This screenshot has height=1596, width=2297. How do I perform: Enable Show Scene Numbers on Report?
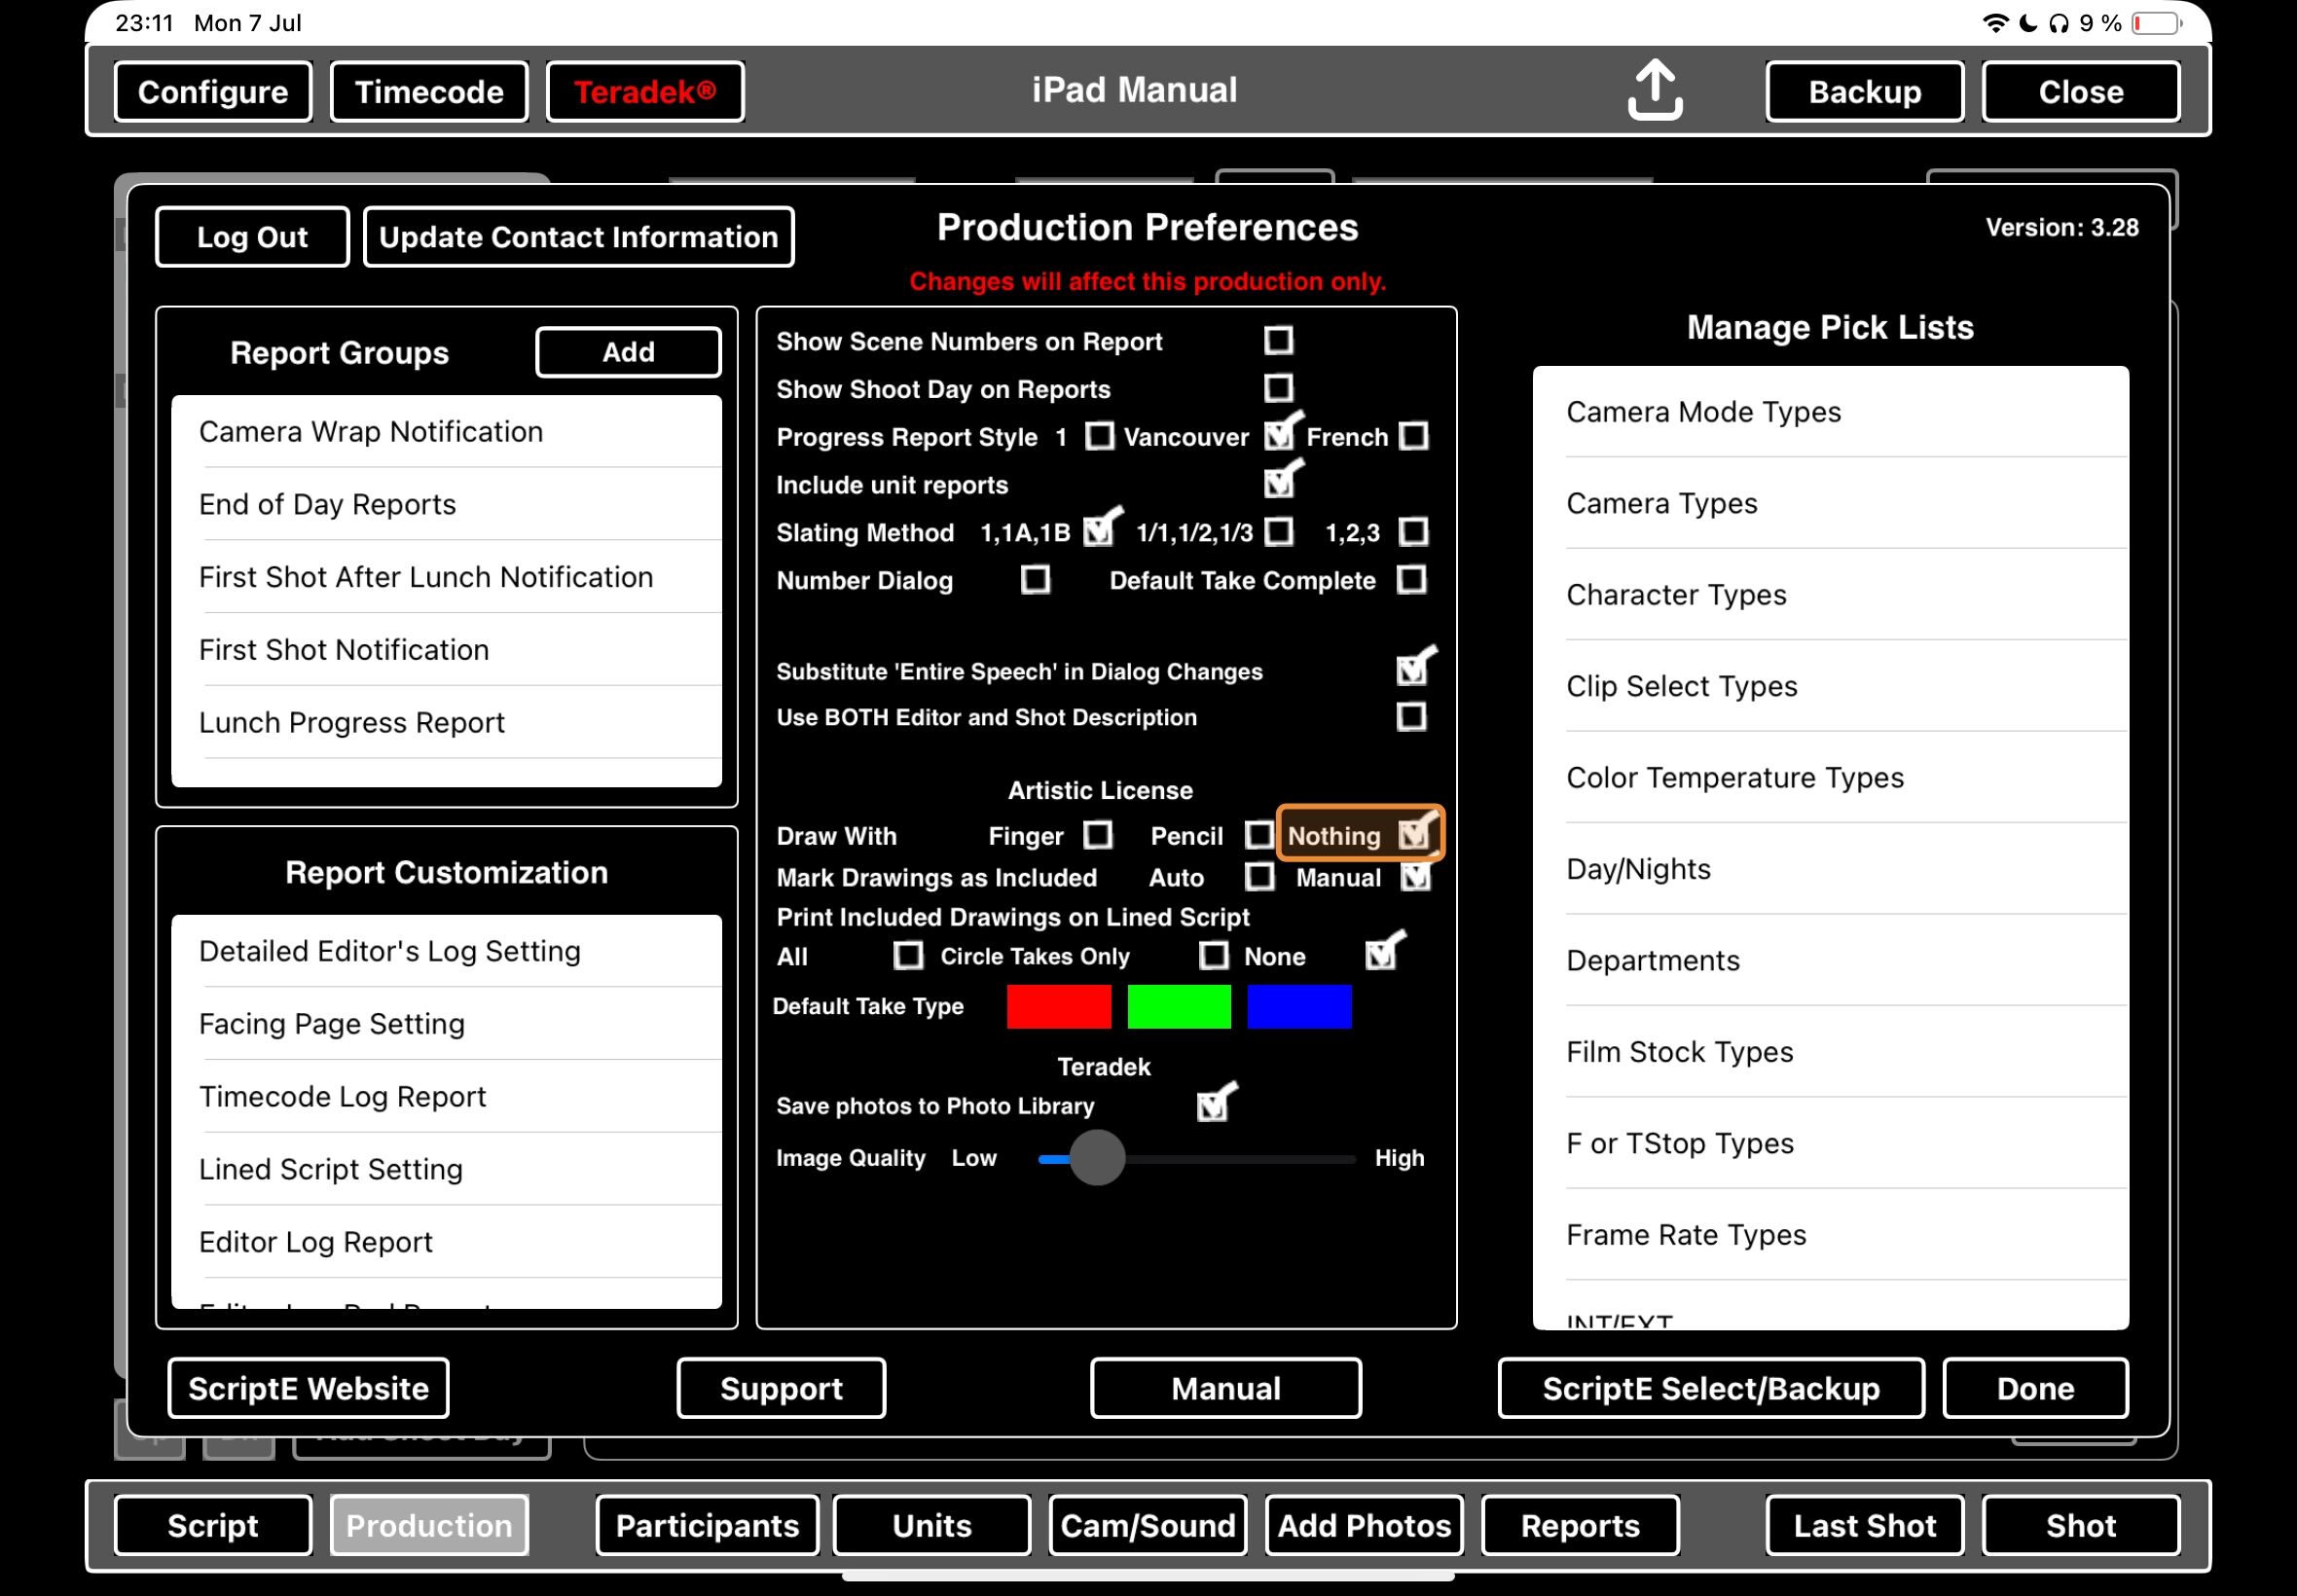1278,341
